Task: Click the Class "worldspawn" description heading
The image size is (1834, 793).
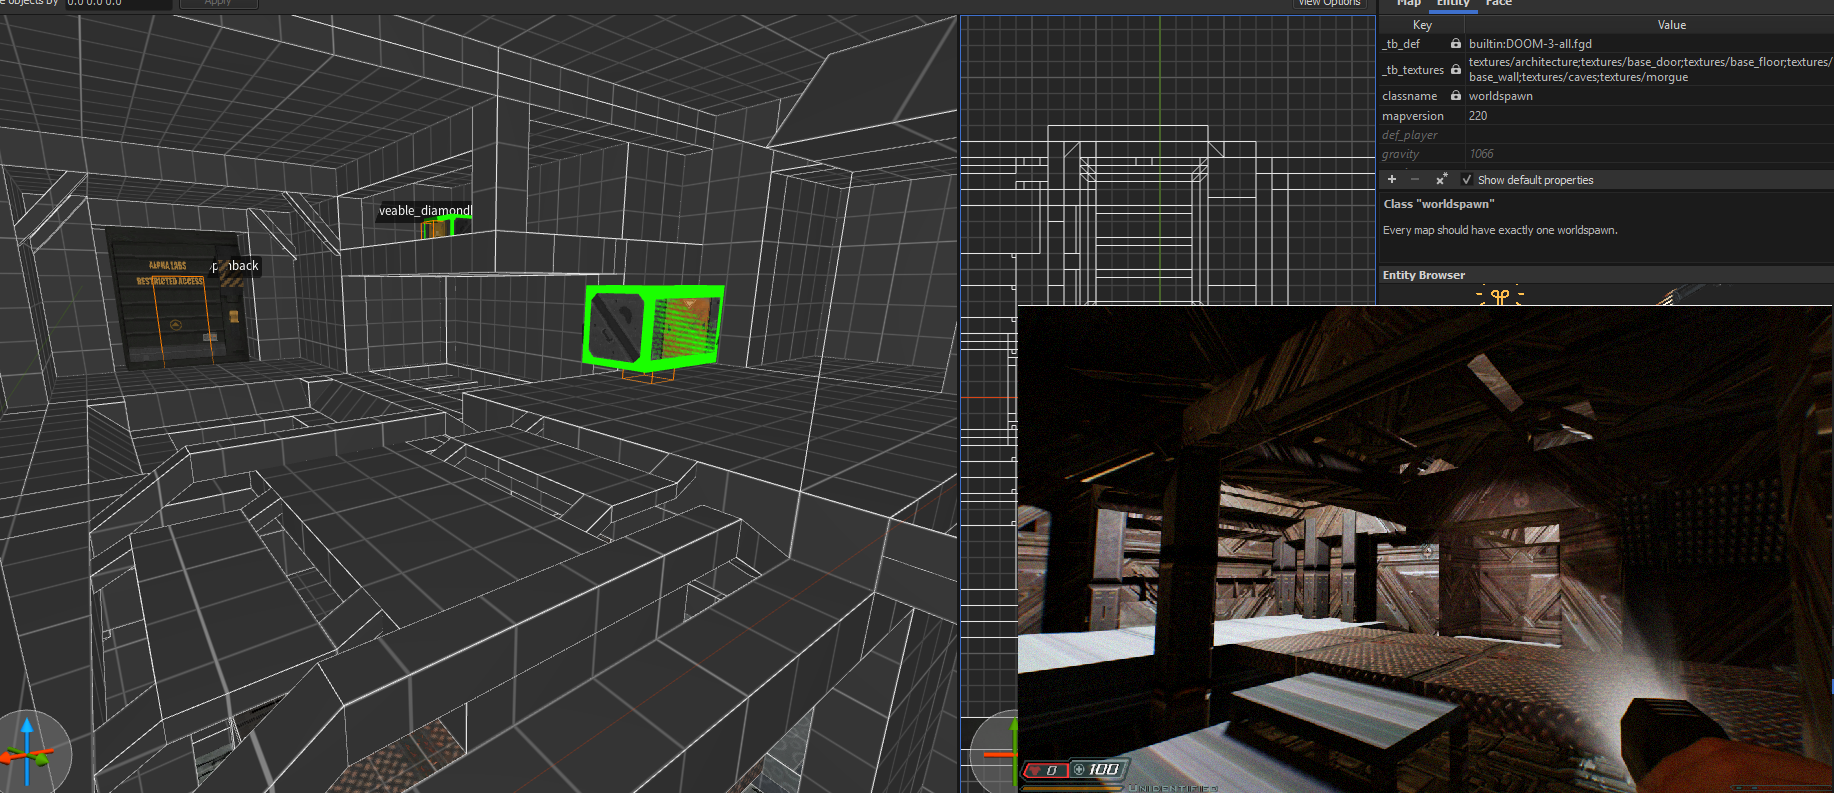Action: [1439, 204]
